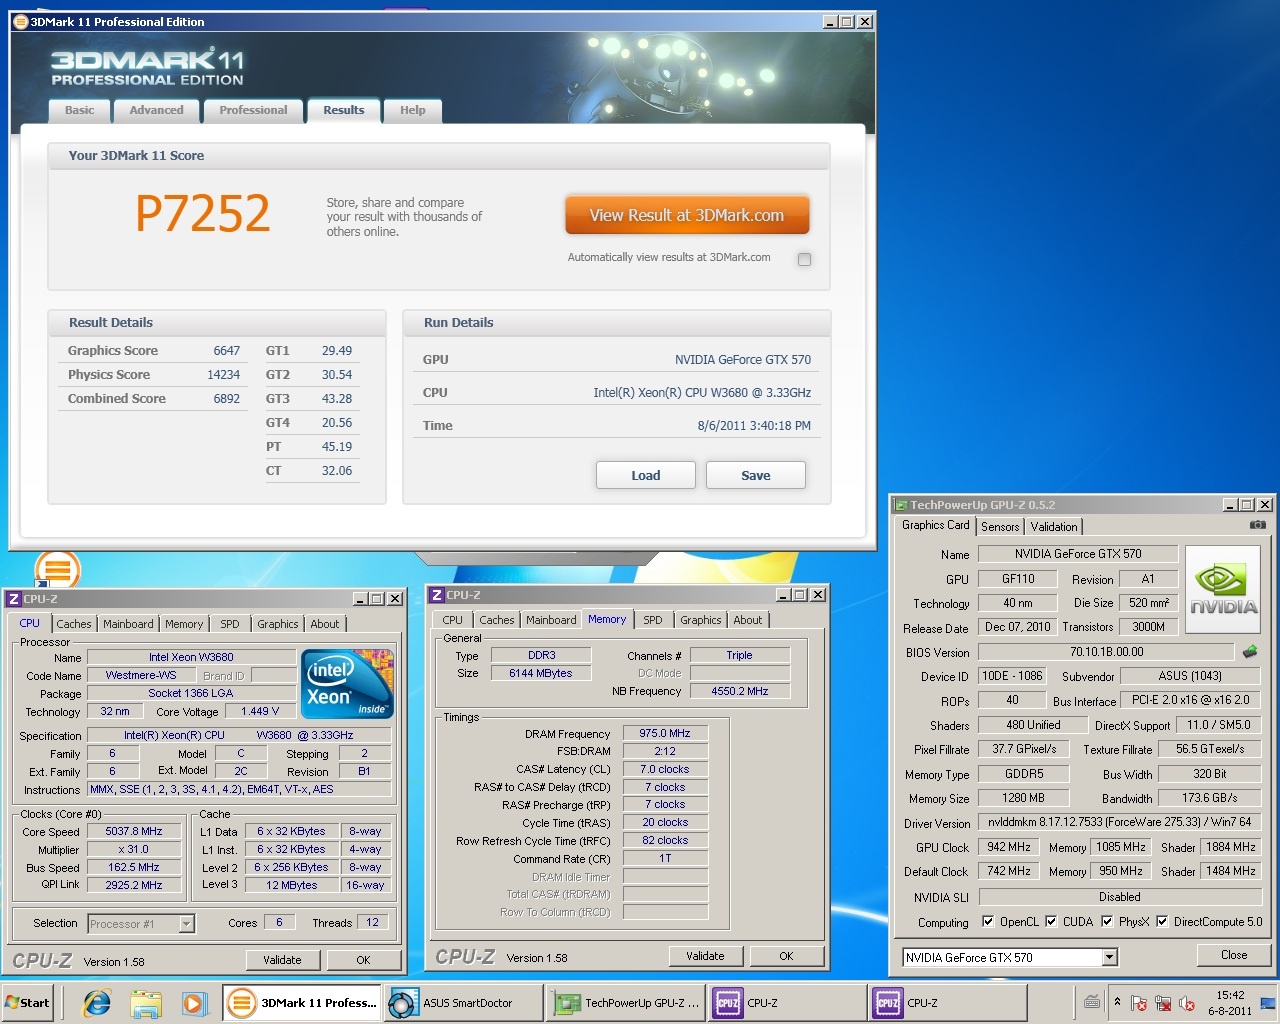Toggle the OpenCL checkbox in GPU-Z
The width and height of the screenshot is (1280, 1024).
click(x=988, y=922)
